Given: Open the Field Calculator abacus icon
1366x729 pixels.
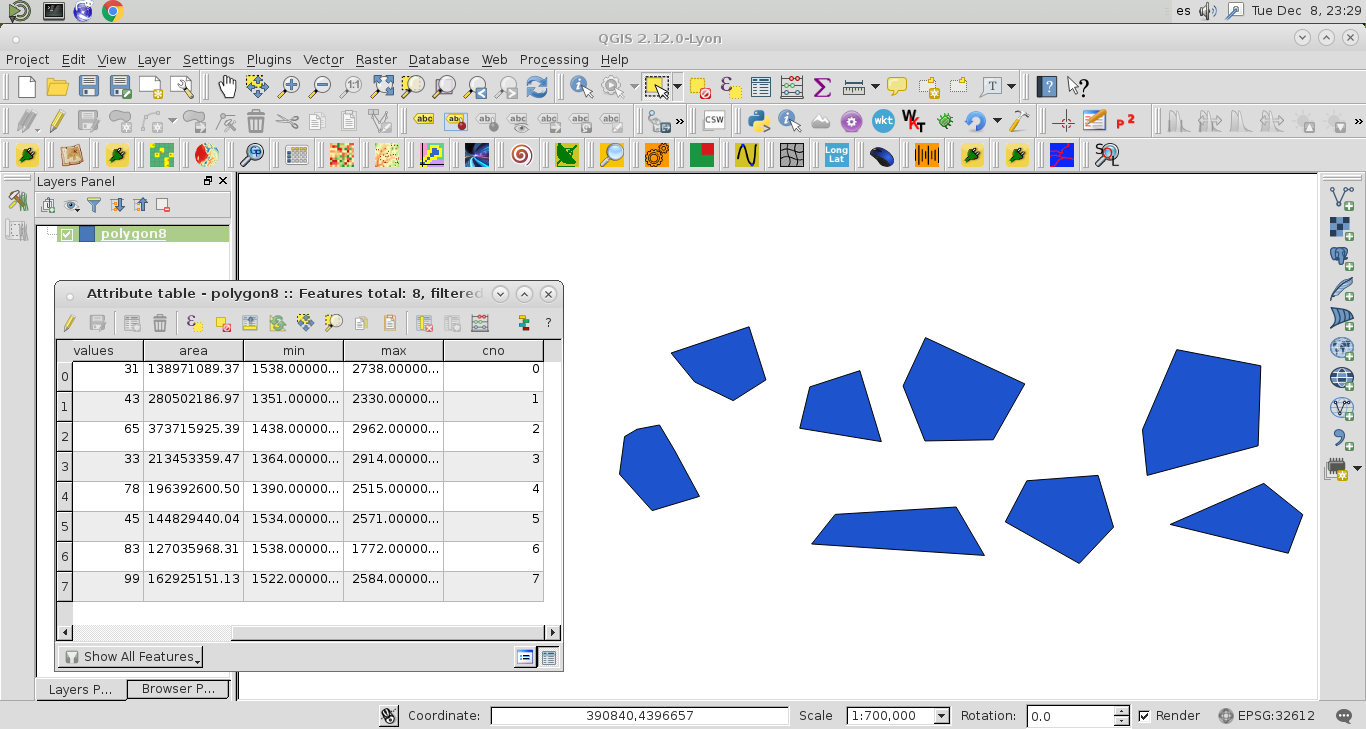Looking at the screenshot, I should tap(792, 87).
